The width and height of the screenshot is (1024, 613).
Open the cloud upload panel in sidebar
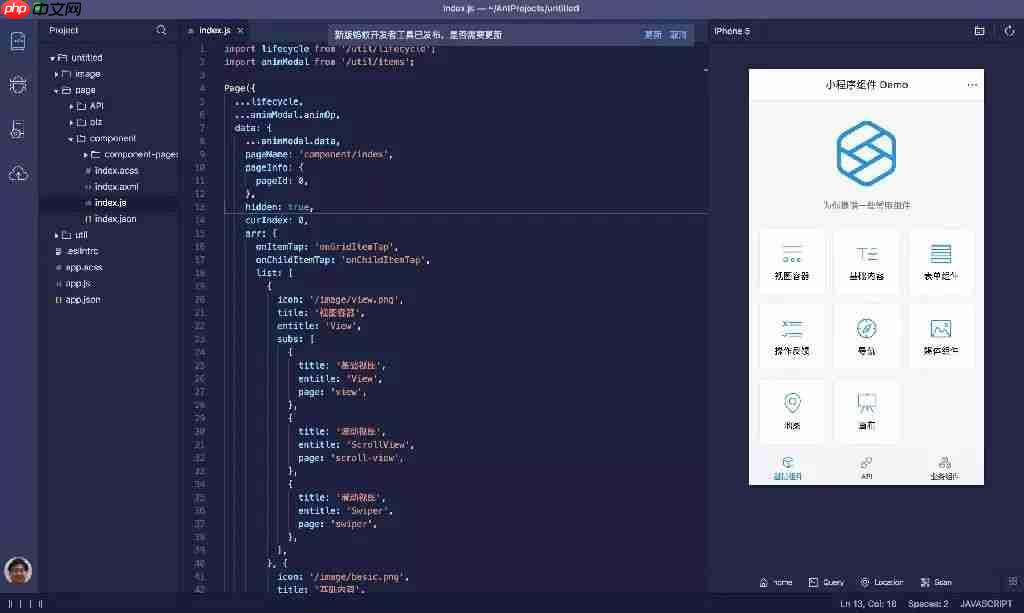pyautogui.click(x=17, y=171)
